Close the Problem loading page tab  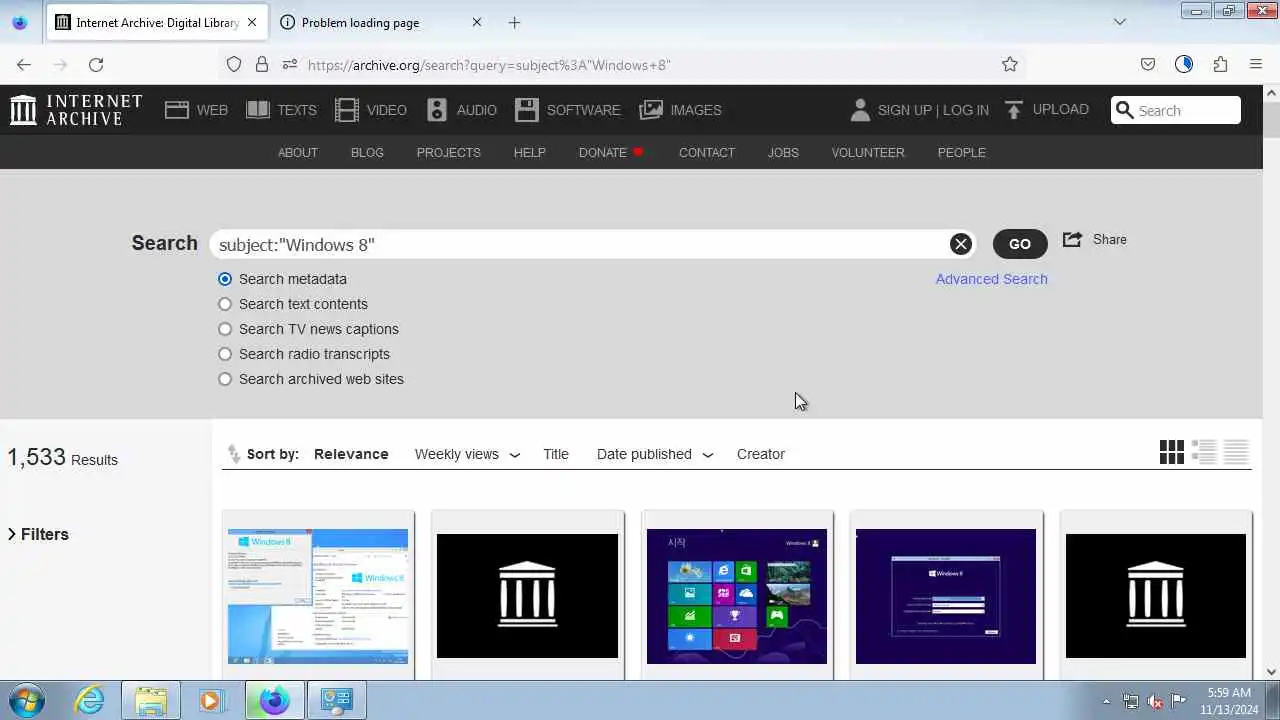(476, 22)
